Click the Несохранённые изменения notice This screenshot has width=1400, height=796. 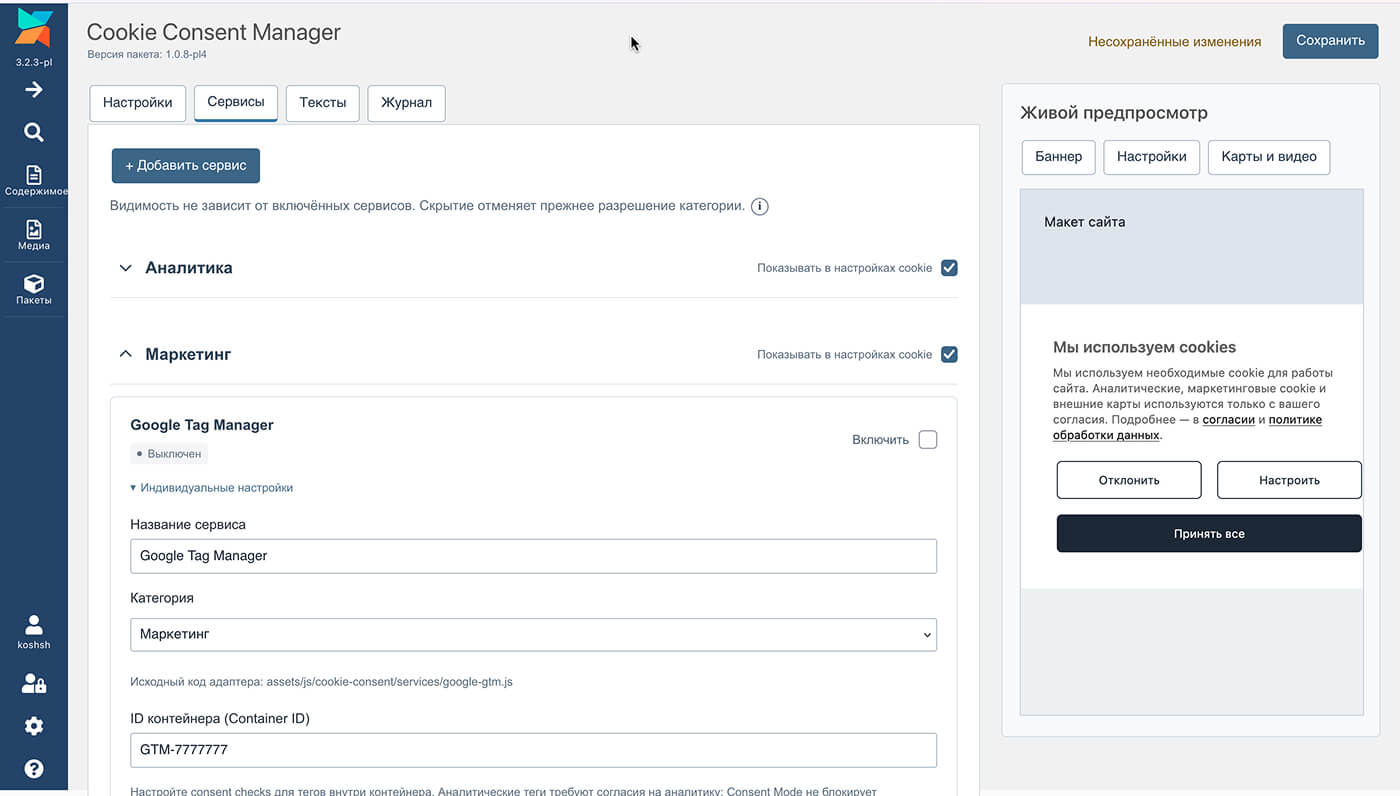(x=1174, y=42)
